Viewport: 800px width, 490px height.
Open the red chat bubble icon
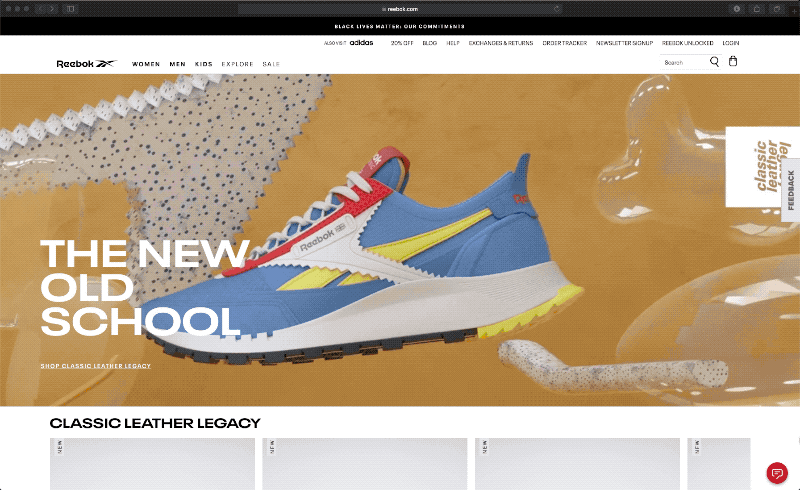[x=777, y=473]
